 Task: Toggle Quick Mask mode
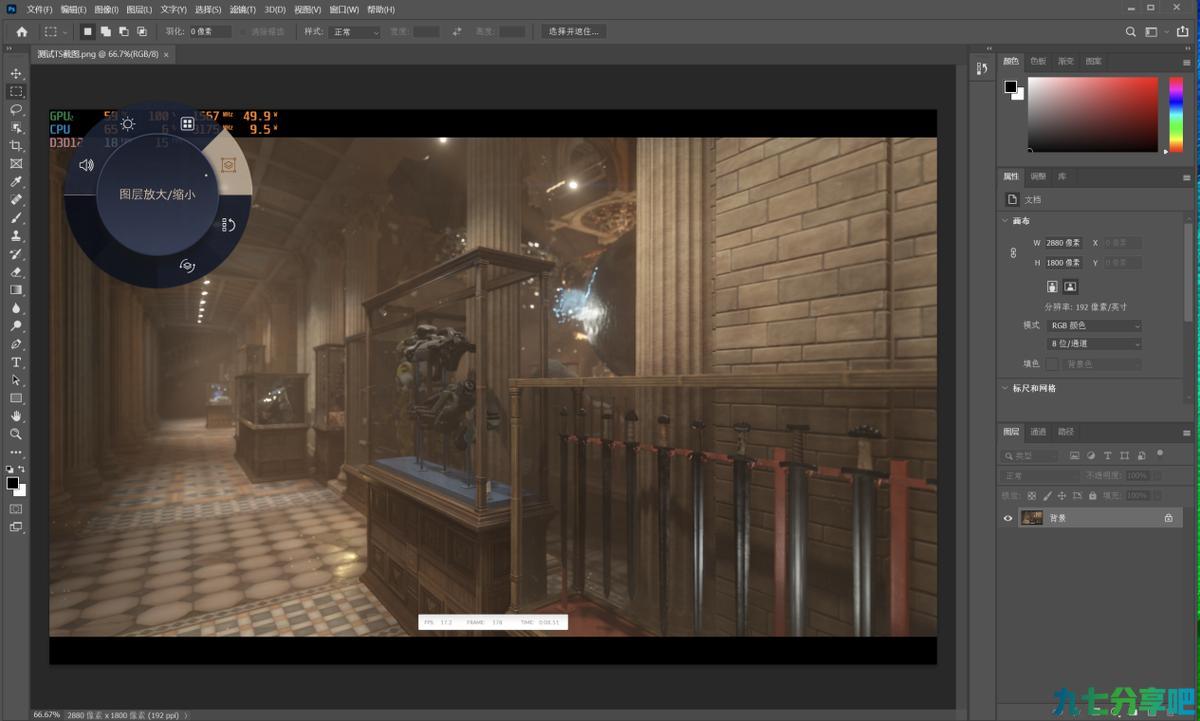tap(16, 509)
